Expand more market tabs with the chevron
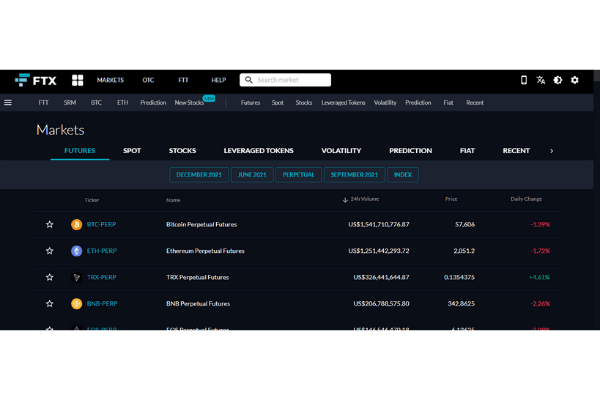 point(552,151)
